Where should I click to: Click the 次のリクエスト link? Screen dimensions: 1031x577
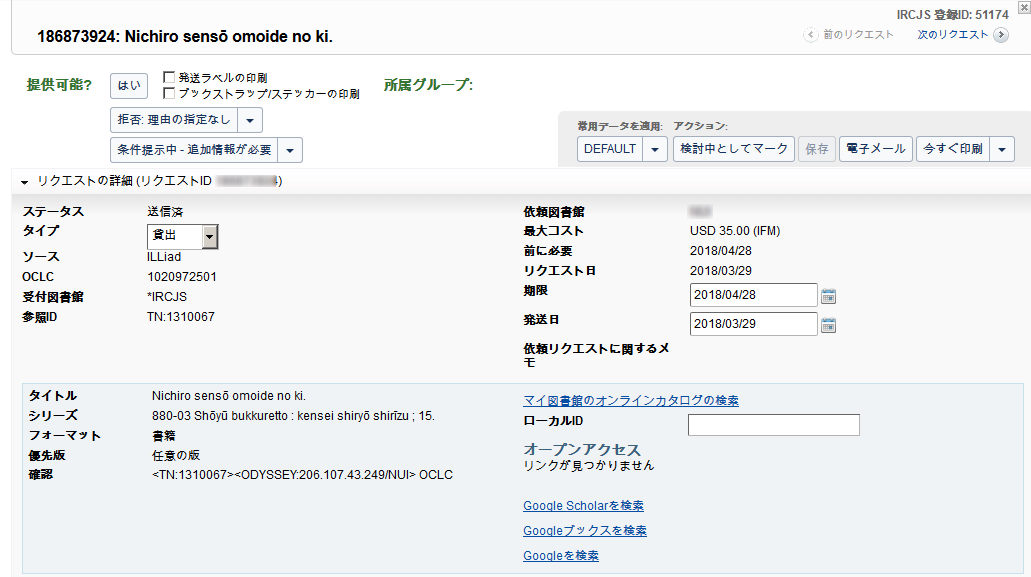(x=952, y=35)
